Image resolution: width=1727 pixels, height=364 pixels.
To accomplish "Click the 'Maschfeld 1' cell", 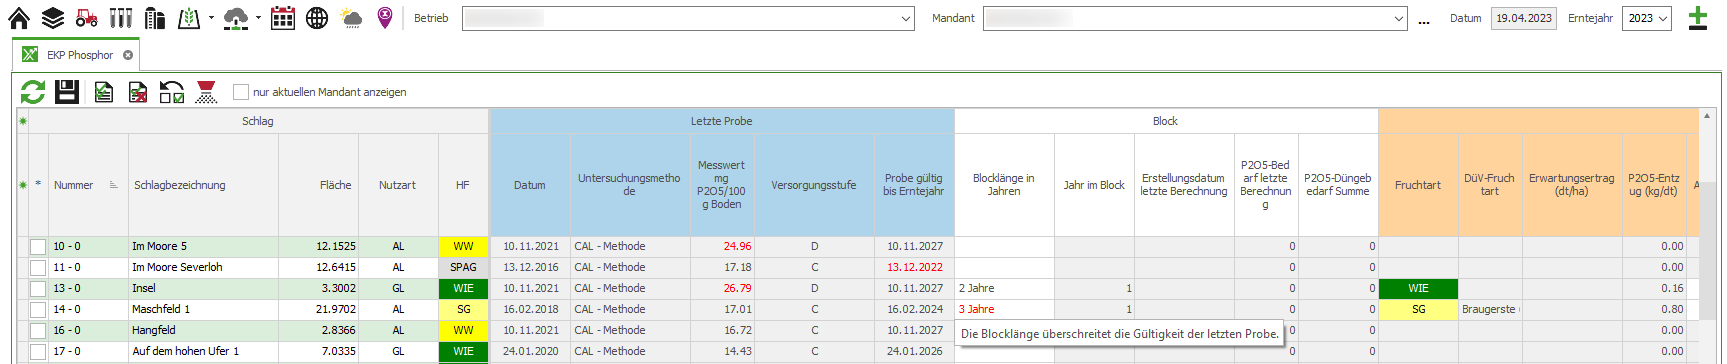I will 204,310.
